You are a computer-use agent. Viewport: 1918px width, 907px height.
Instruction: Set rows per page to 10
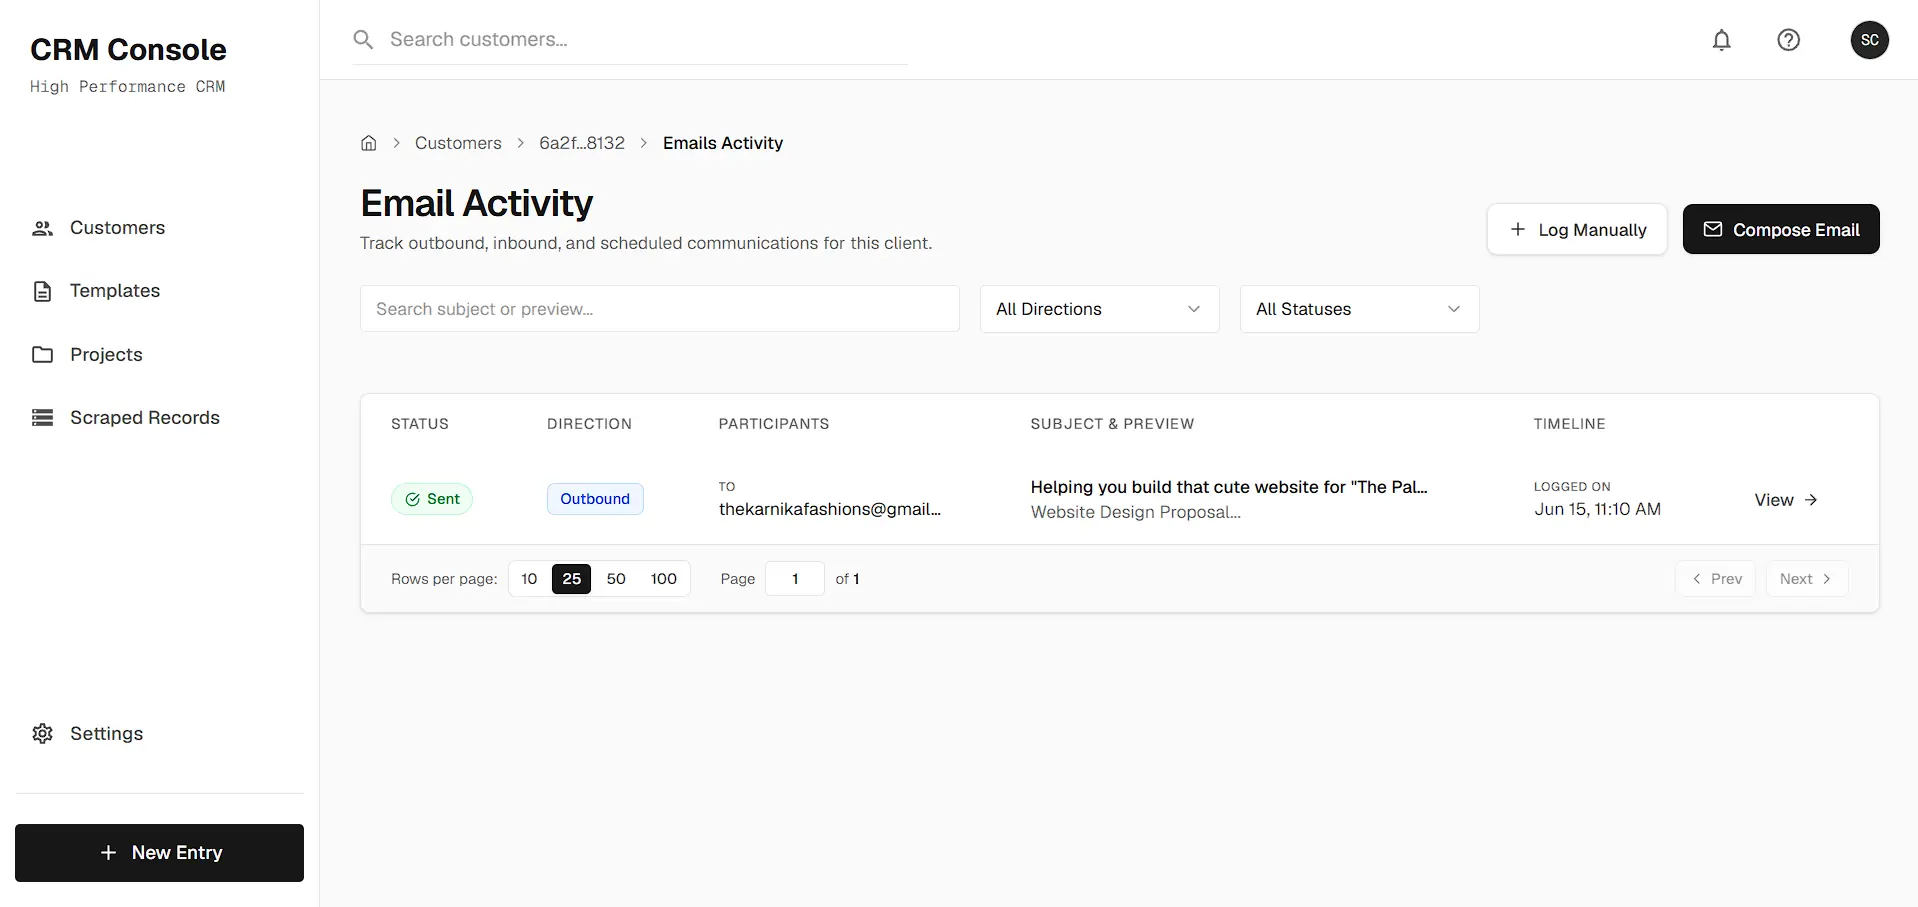(529, 579)
